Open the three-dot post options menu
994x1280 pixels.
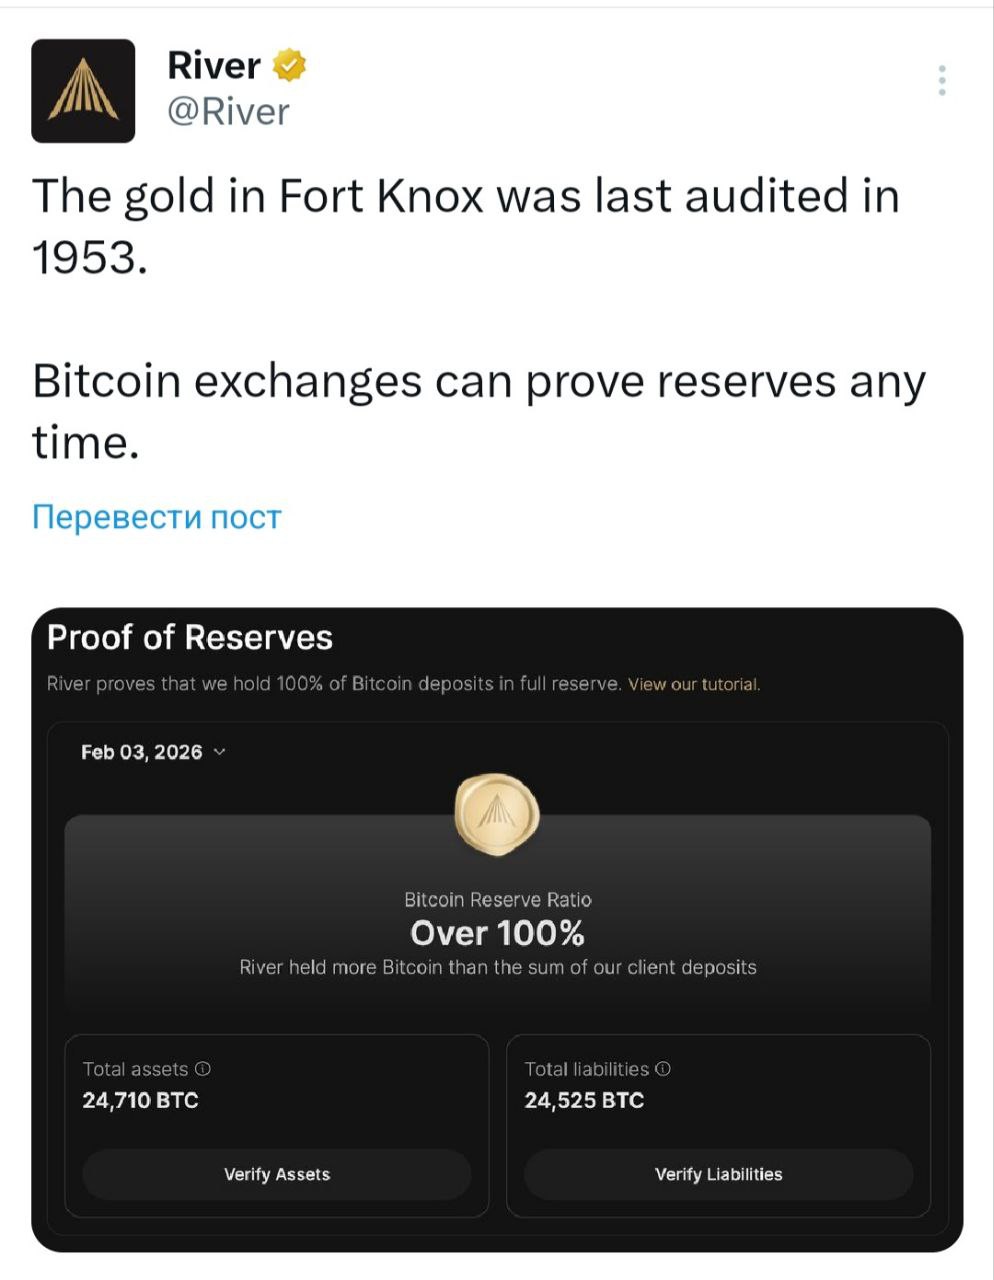point(942,80)
